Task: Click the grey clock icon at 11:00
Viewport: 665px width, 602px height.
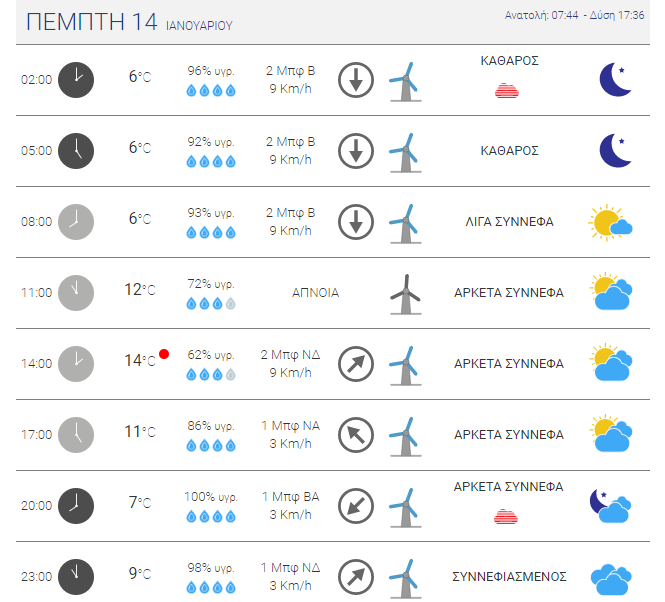Action: [x=76, y=293]
